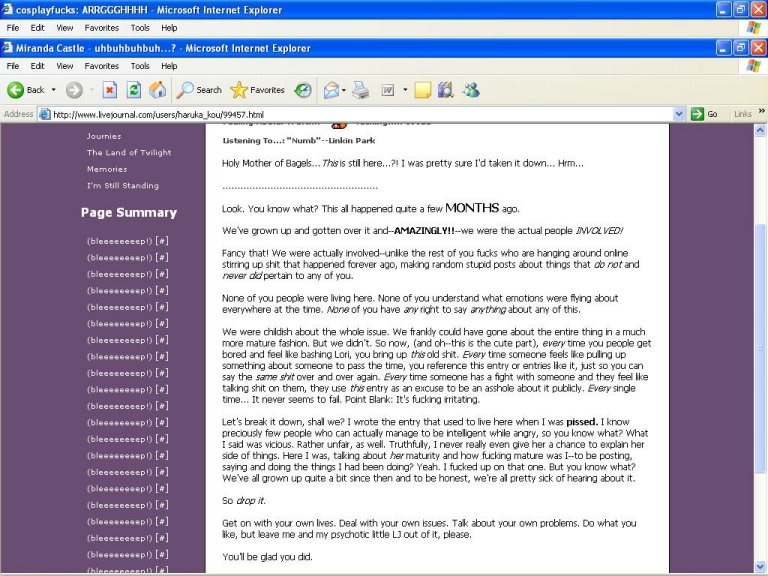Open the Back history dropdown arrow
Viewport: 768px width, 576px height.
53,90
